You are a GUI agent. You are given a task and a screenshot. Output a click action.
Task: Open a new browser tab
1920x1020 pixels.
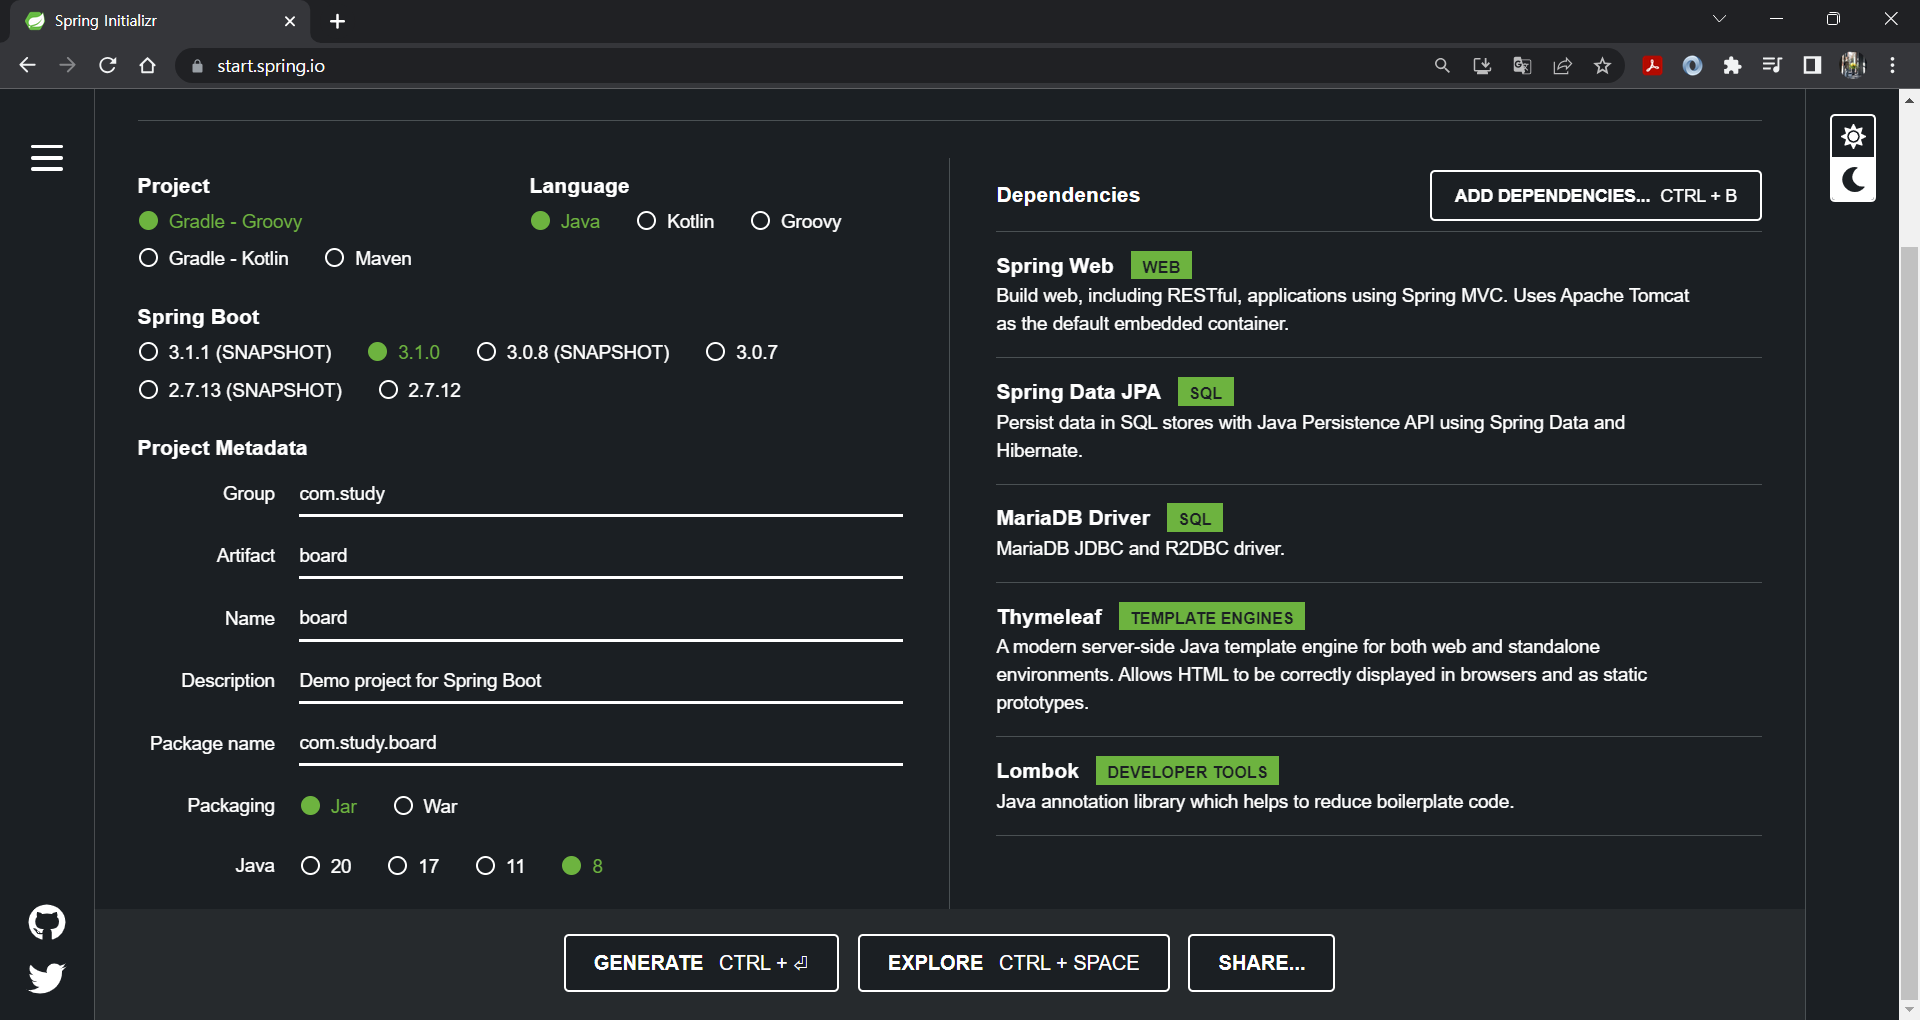click(x=337, y=21)
